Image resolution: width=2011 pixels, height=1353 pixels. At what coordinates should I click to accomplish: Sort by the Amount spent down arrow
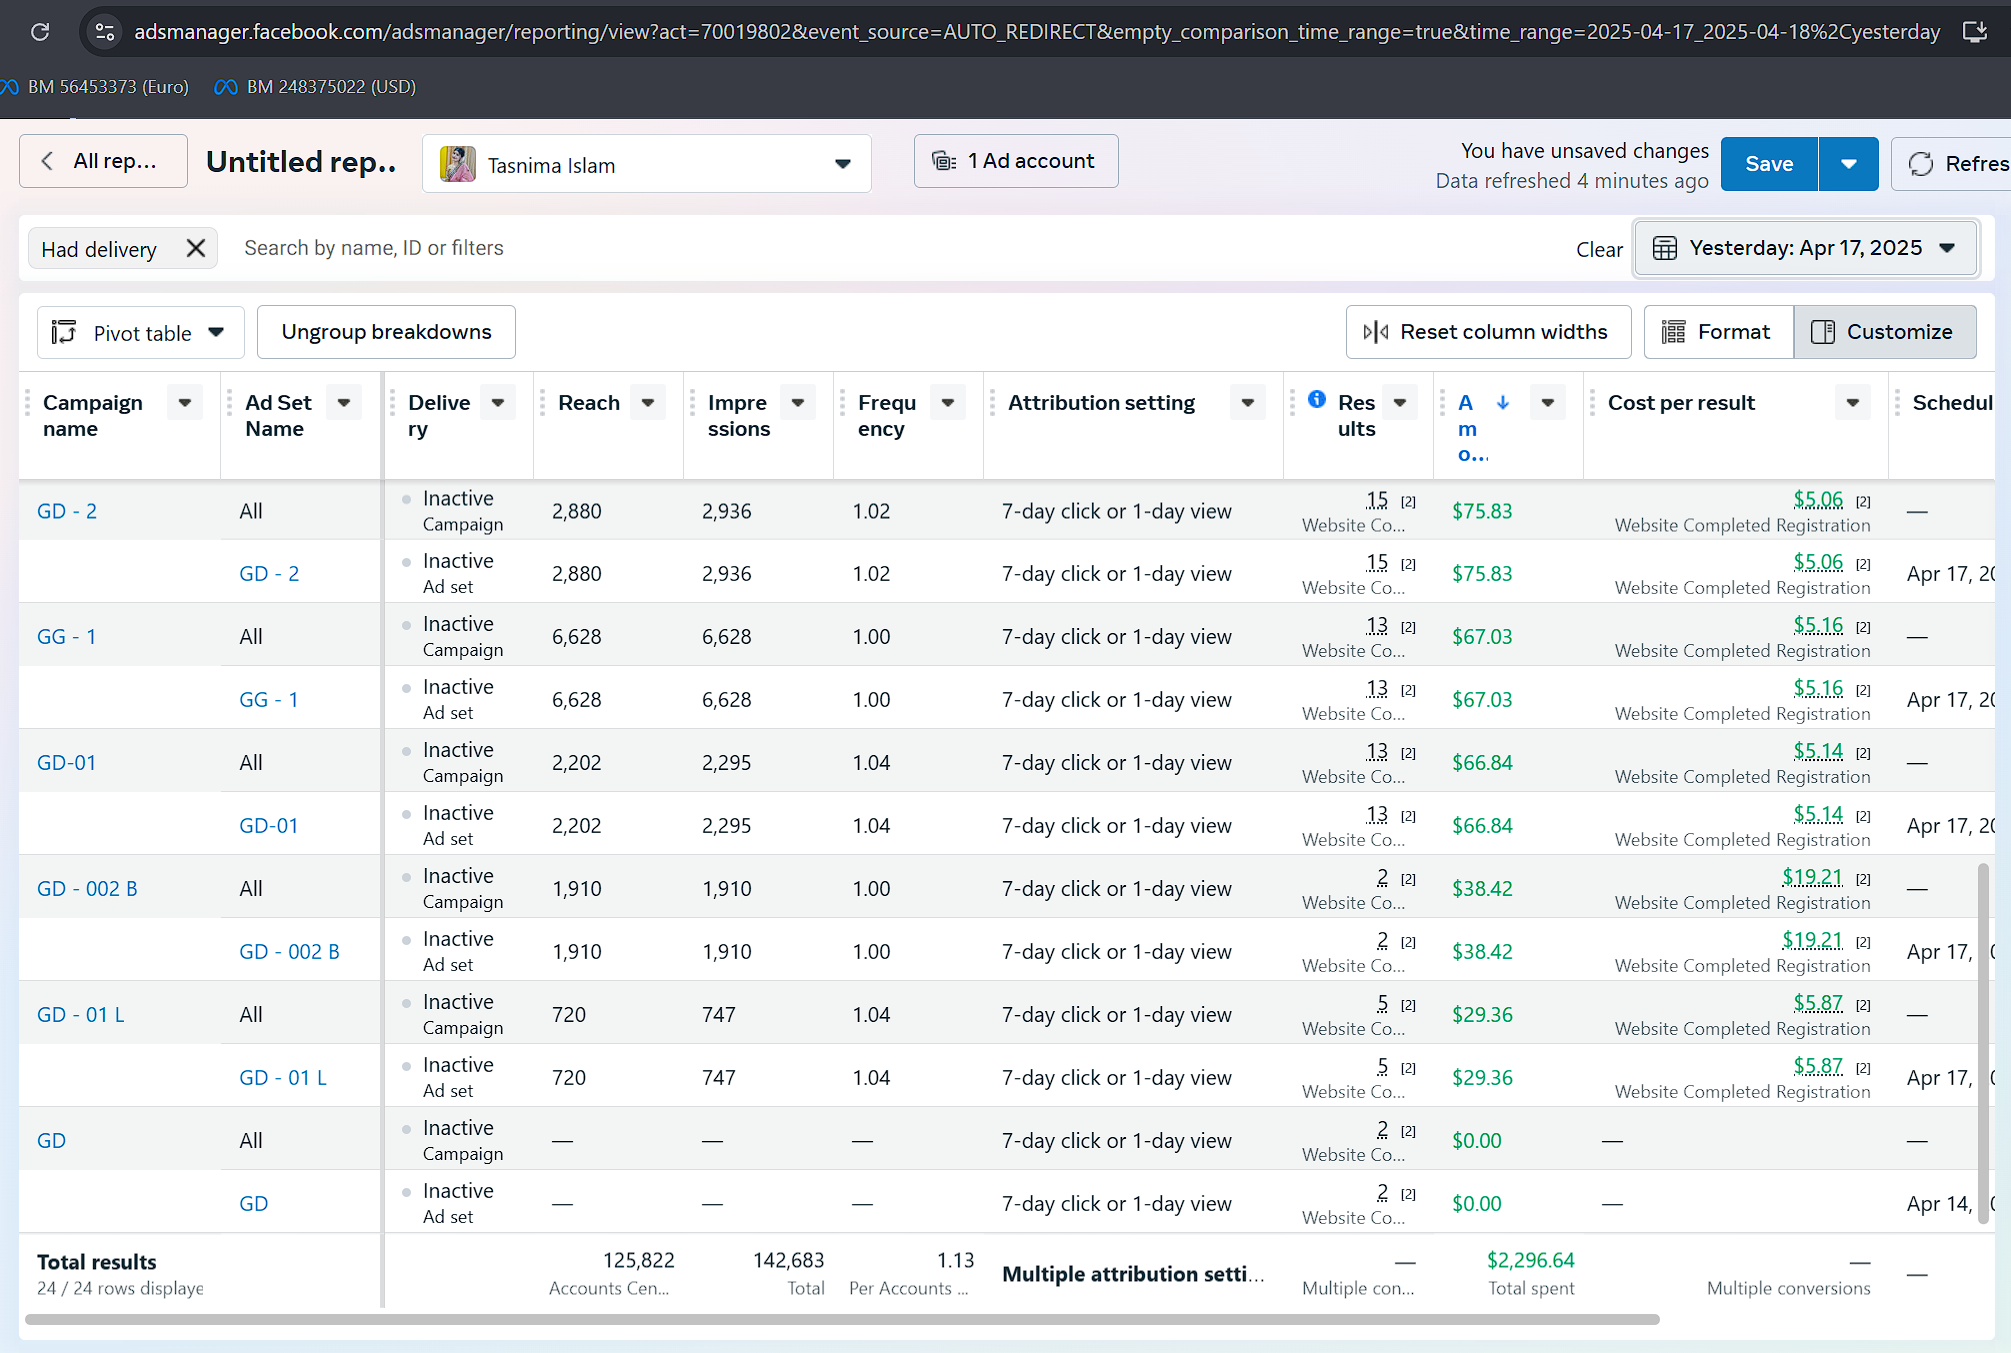1502,402
